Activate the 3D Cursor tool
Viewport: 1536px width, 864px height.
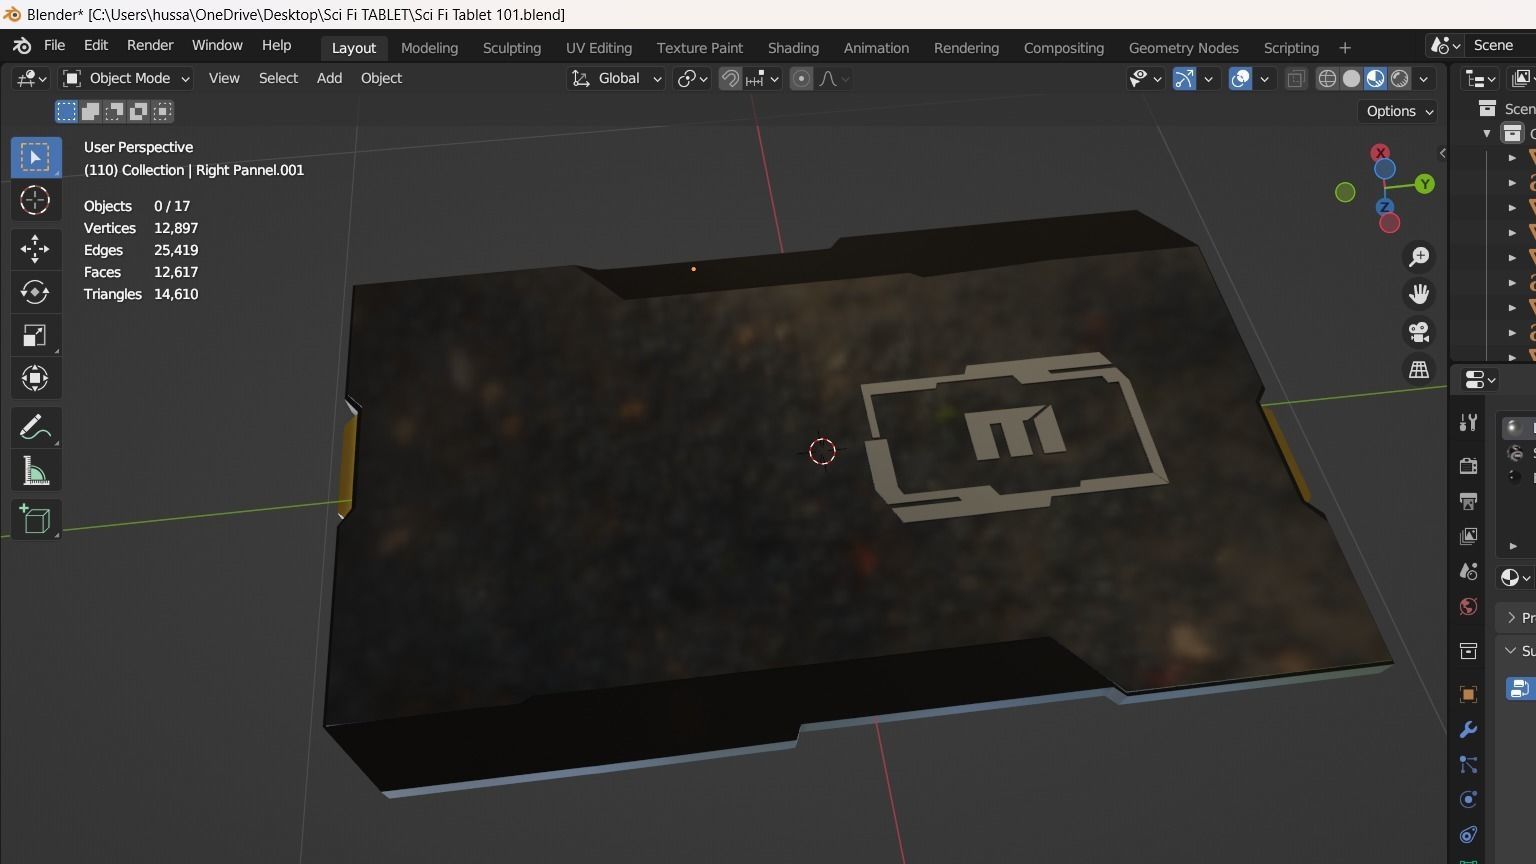[36, 200]
